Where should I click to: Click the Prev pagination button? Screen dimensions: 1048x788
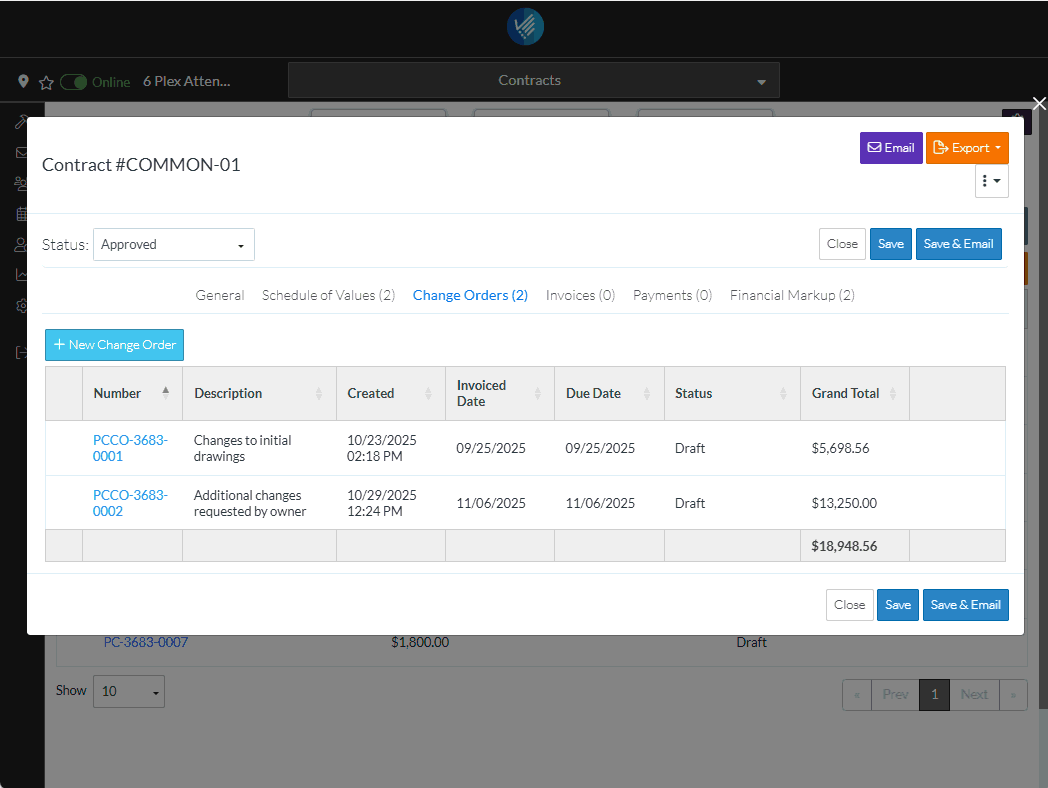(895, 695)
